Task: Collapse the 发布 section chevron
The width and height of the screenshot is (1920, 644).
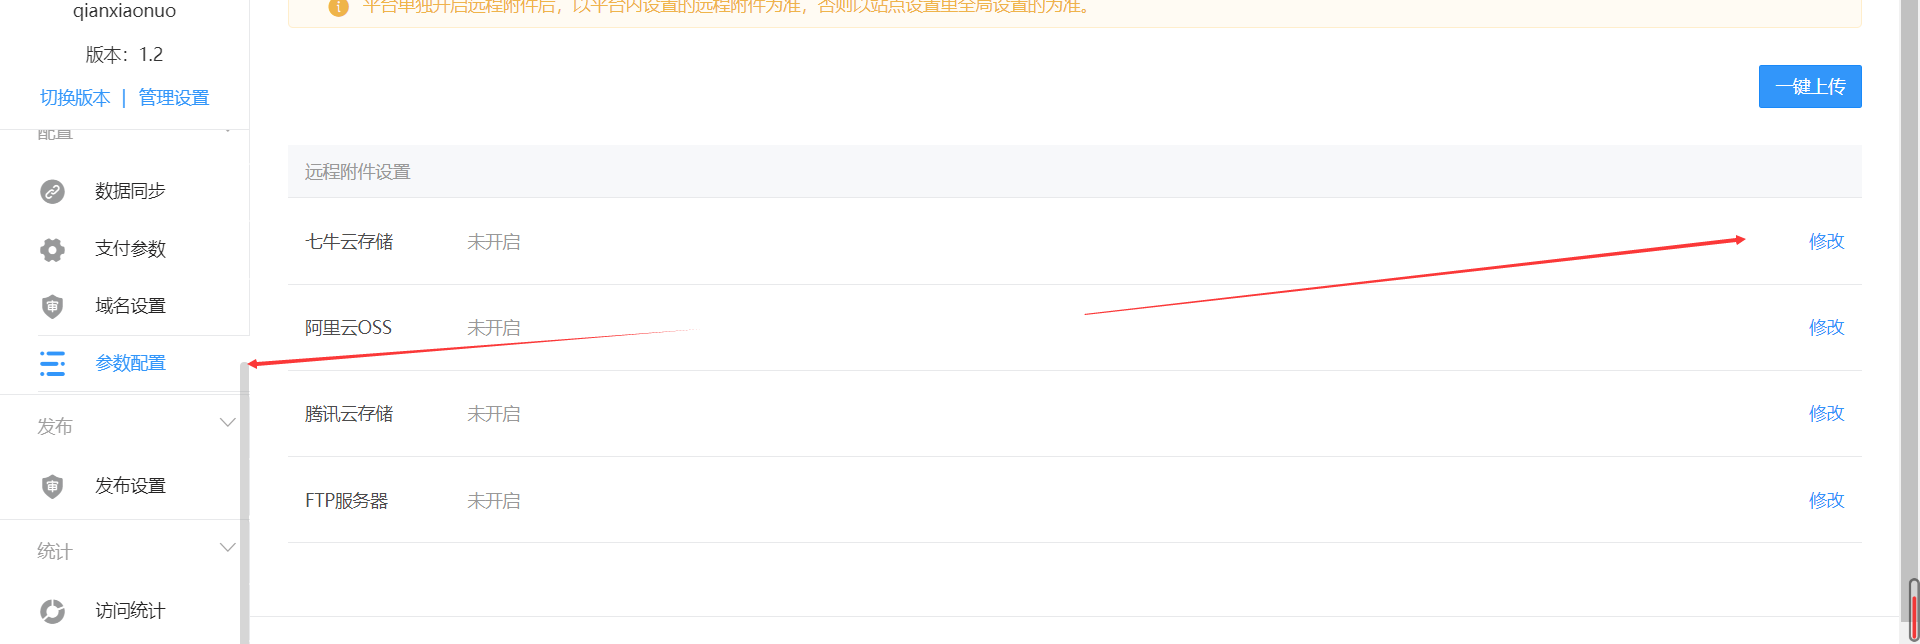Action: pyautogui.click(x=227, y=423)
